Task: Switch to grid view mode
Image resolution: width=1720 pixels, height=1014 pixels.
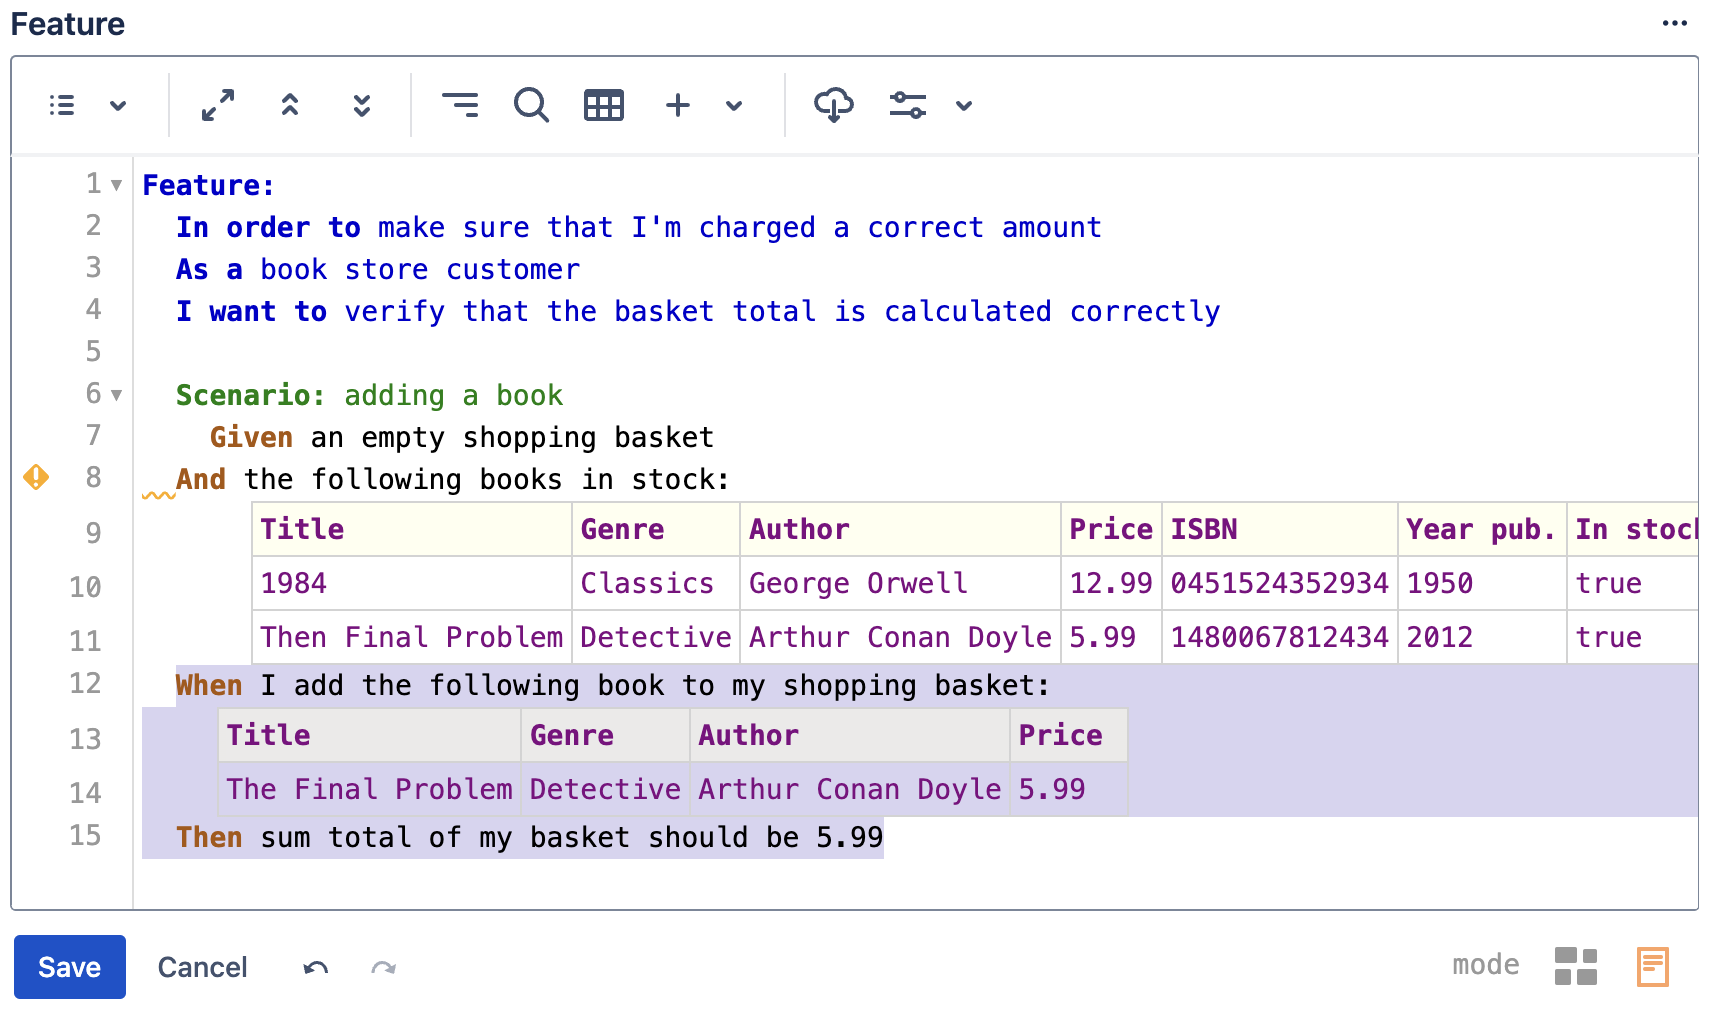Action: point(1576,967)
